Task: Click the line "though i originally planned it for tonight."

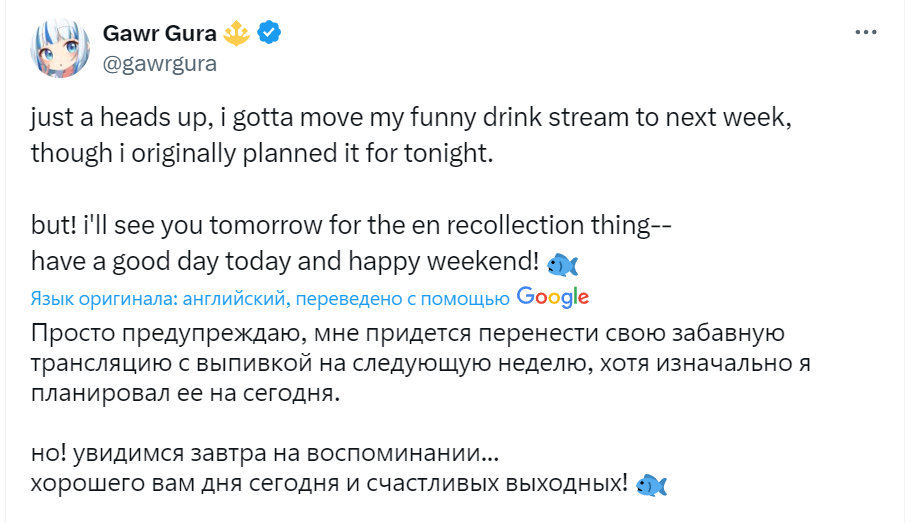Action: point(262,153)
